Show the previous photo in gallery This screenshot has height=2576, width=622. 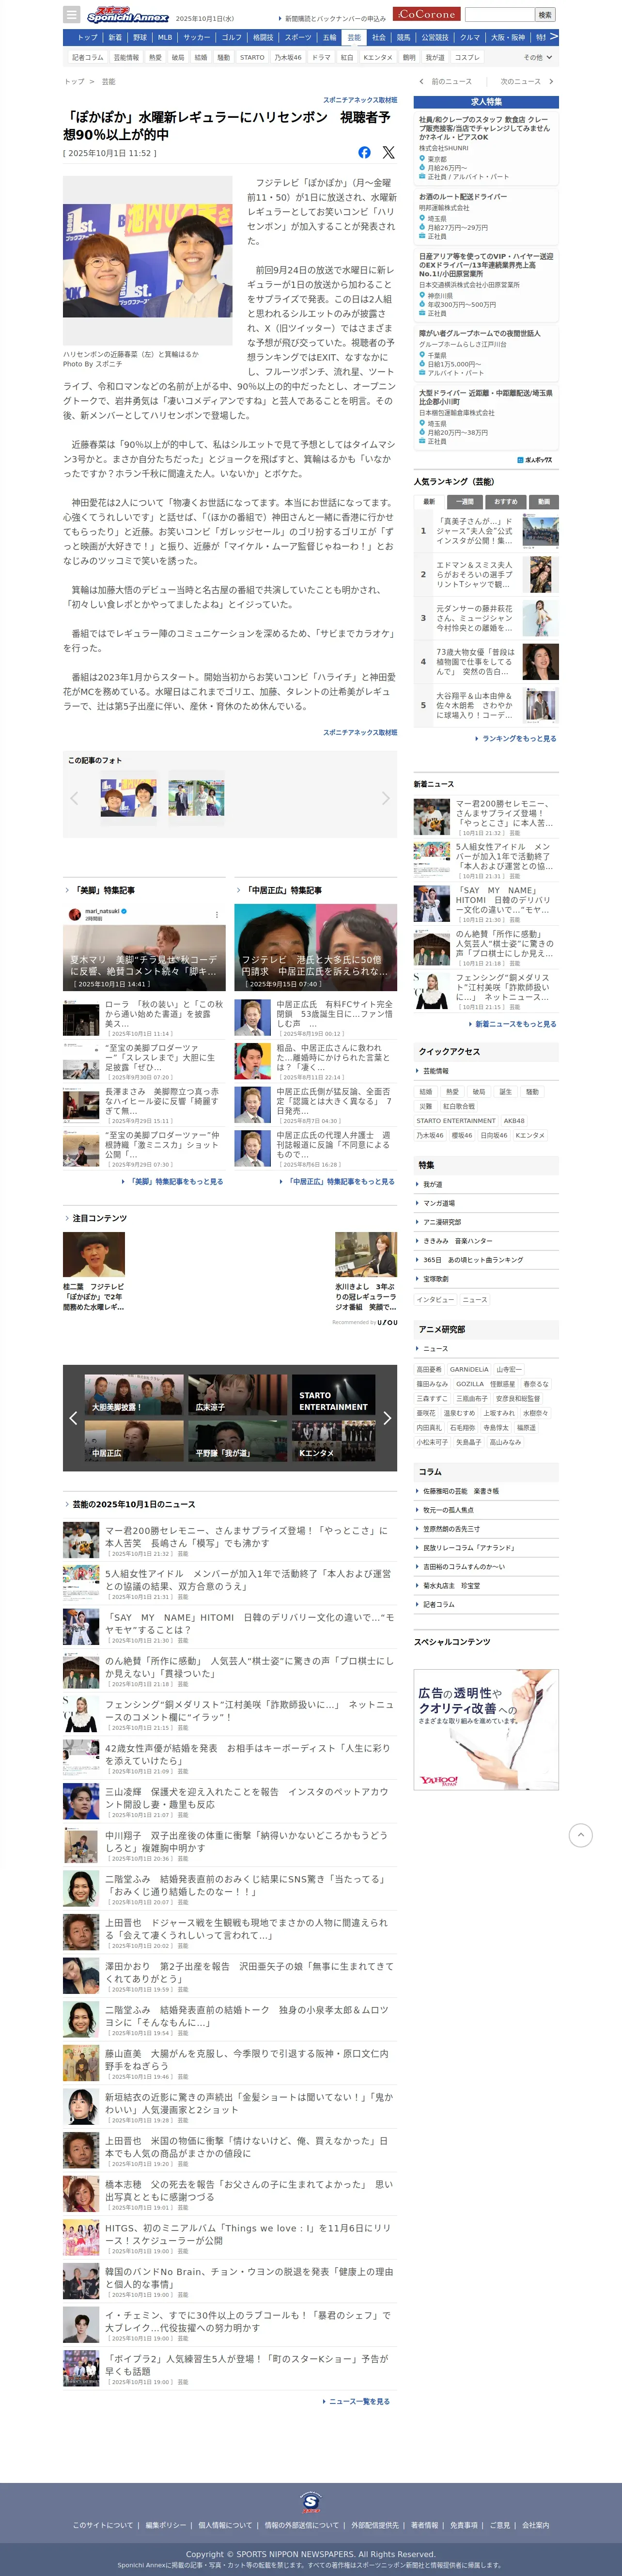pos(74,798)
